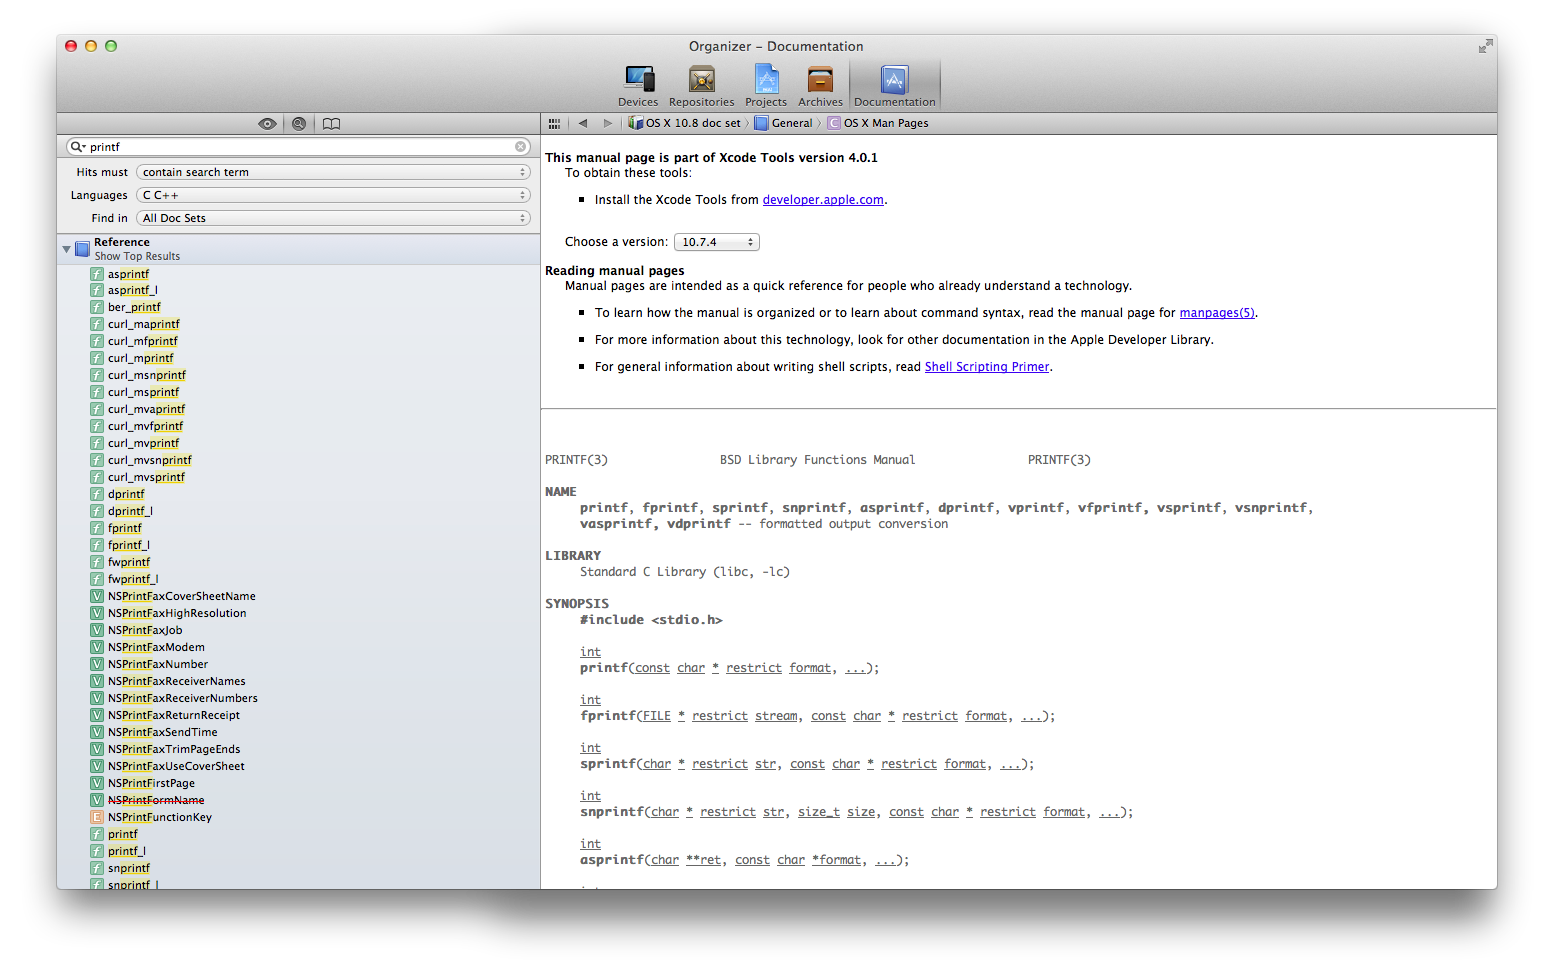Select the NSPrintFaxUseCoverSheet result
Viewport: 1554px width, 968px height.
coord(176,766)
